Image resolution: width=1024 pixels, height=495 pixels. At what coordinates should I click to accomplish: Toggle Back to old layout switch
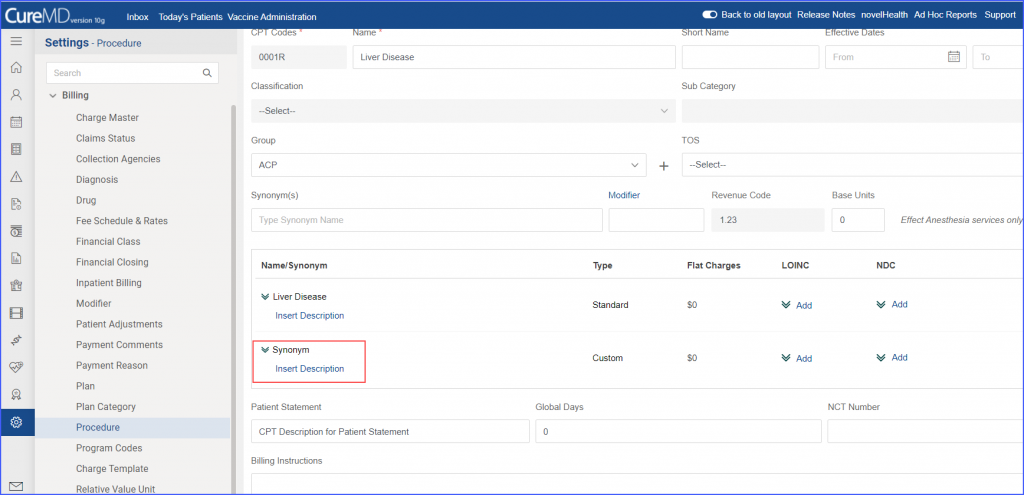click(710, 14)
